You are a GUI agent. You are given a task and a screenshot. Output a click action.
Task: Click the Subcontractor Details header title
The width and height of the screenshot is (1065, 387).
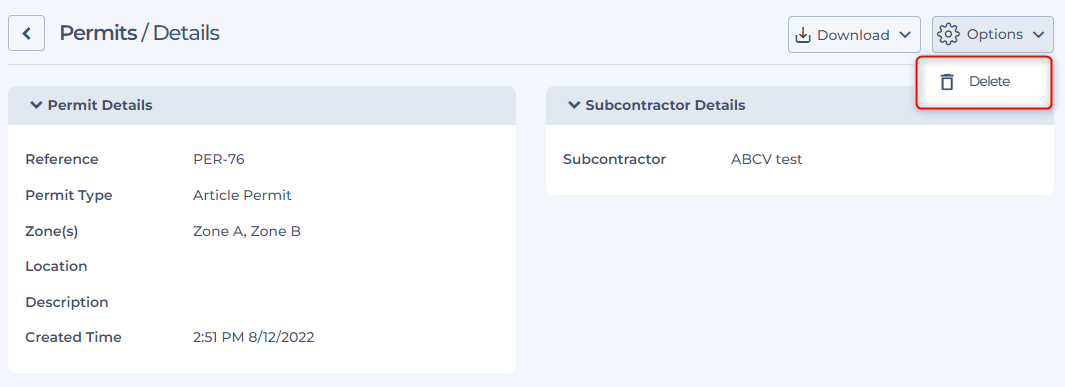(x=665, y=105)
